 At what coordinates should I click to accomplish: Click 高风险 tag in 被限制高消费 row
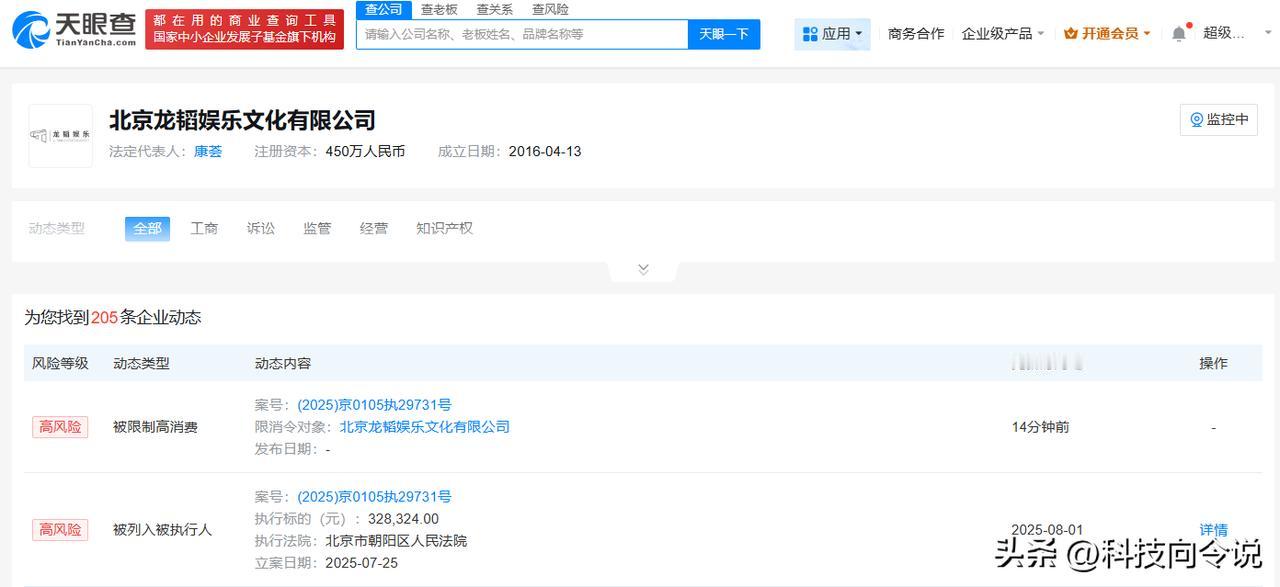60,427
